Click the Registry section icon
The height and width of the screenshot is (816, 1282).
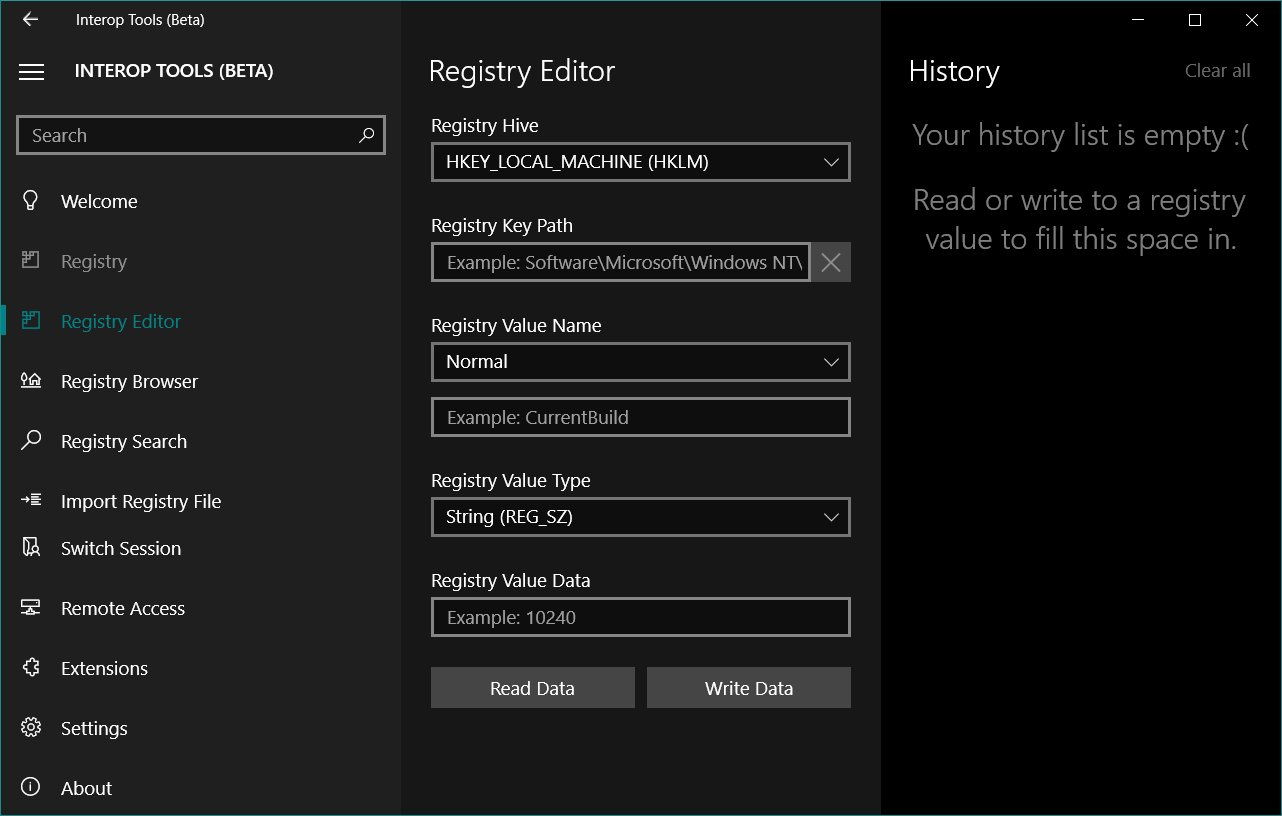click(x=31, y=261)
